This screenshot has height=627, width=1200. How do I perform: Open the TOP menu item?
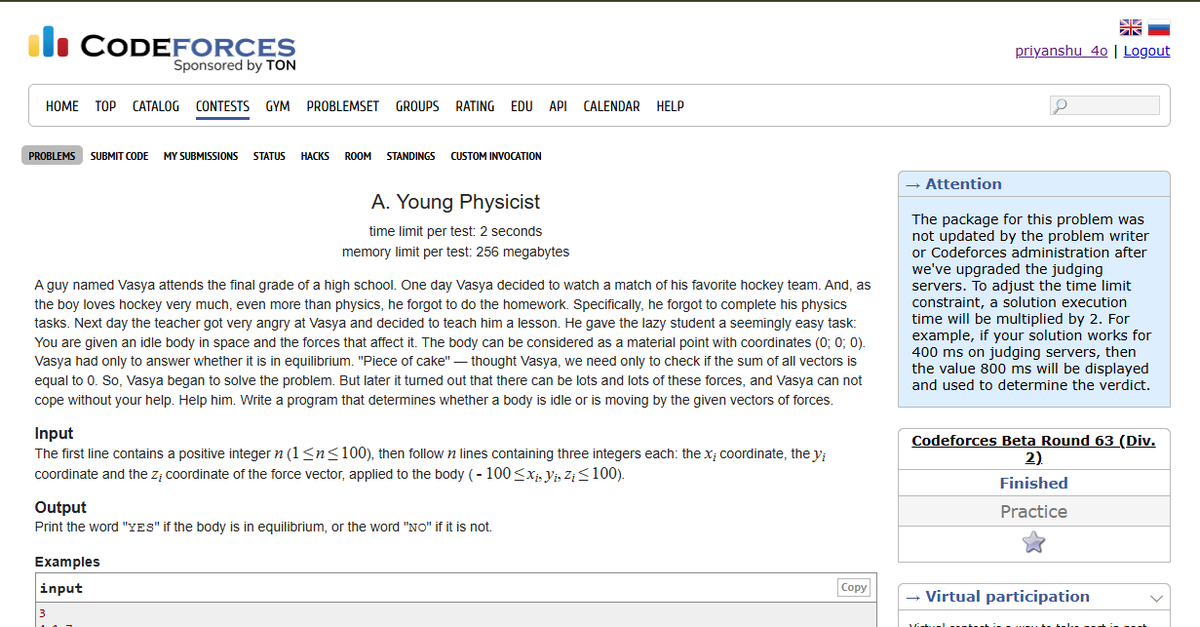click(x=105, y=106)
